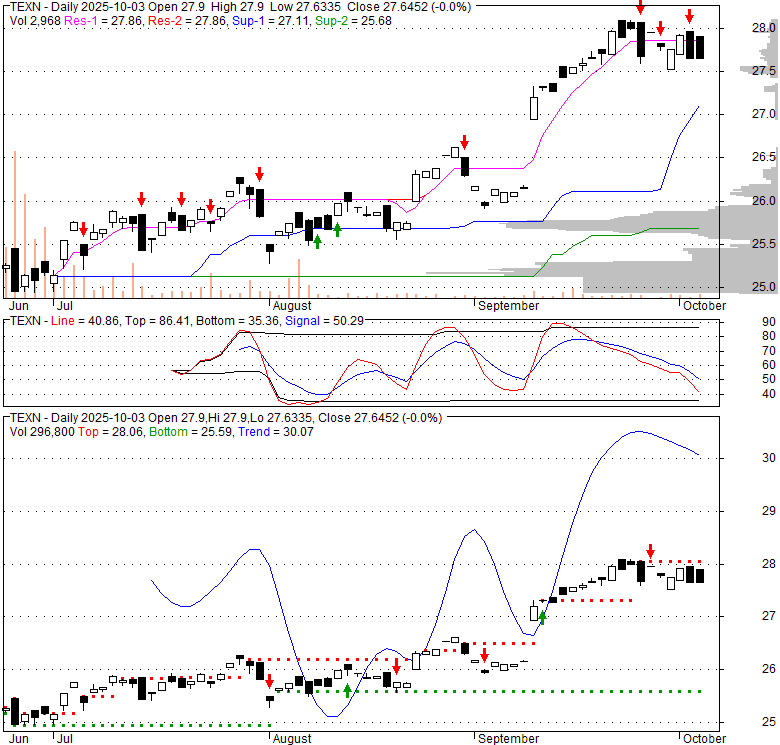Select the blue 'Trend = 30.07' label in bottom chart
The image size is (780, 745).
[x=276, y=432]
